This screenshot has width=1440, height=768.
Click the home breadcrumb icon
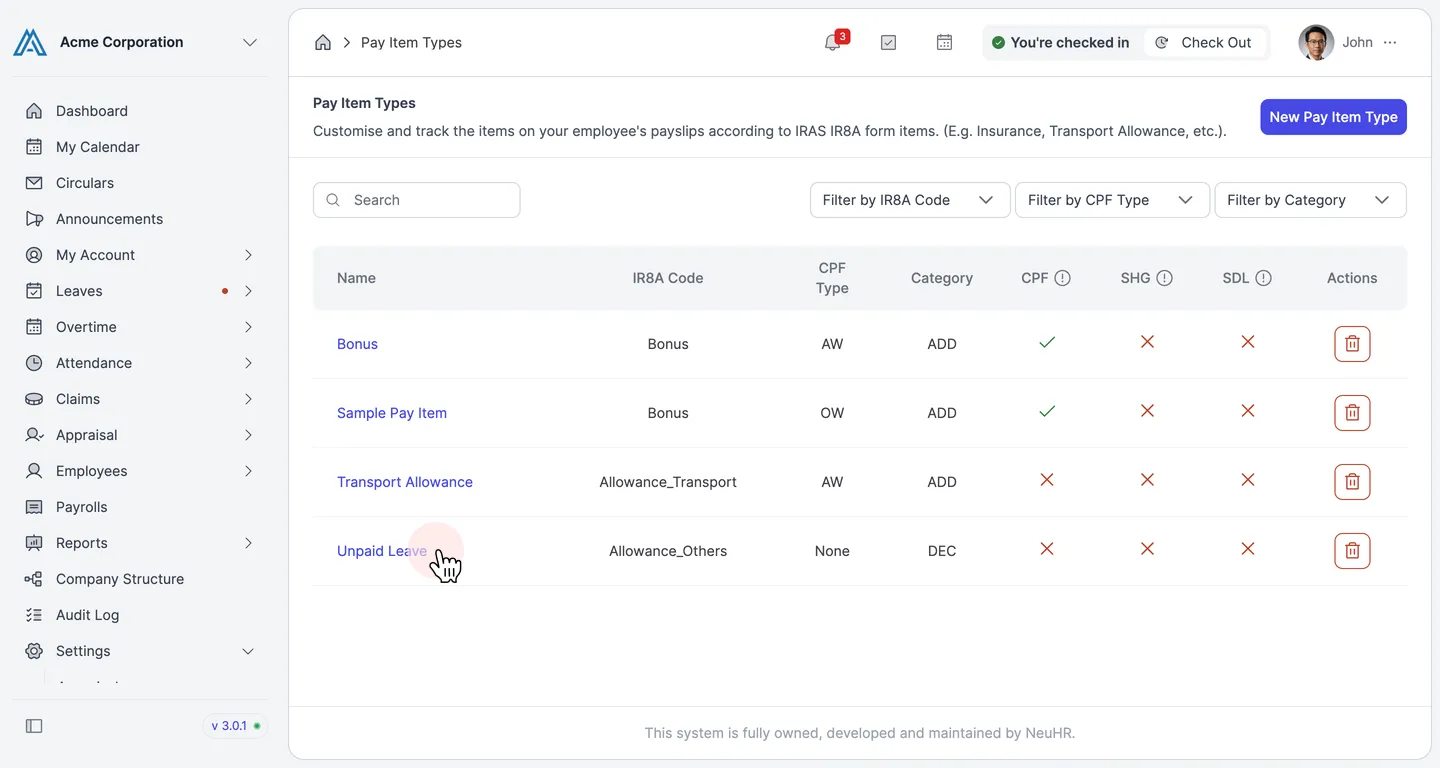pyautogui.click(x=323, y=42)
